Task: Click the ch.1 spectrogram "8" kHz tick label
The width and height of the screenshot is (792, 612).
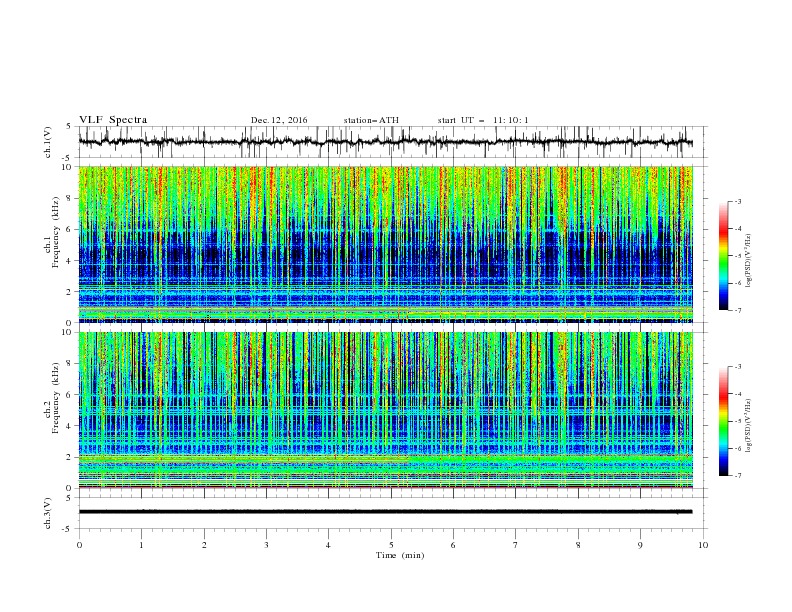Action: (x=71, y=198)
